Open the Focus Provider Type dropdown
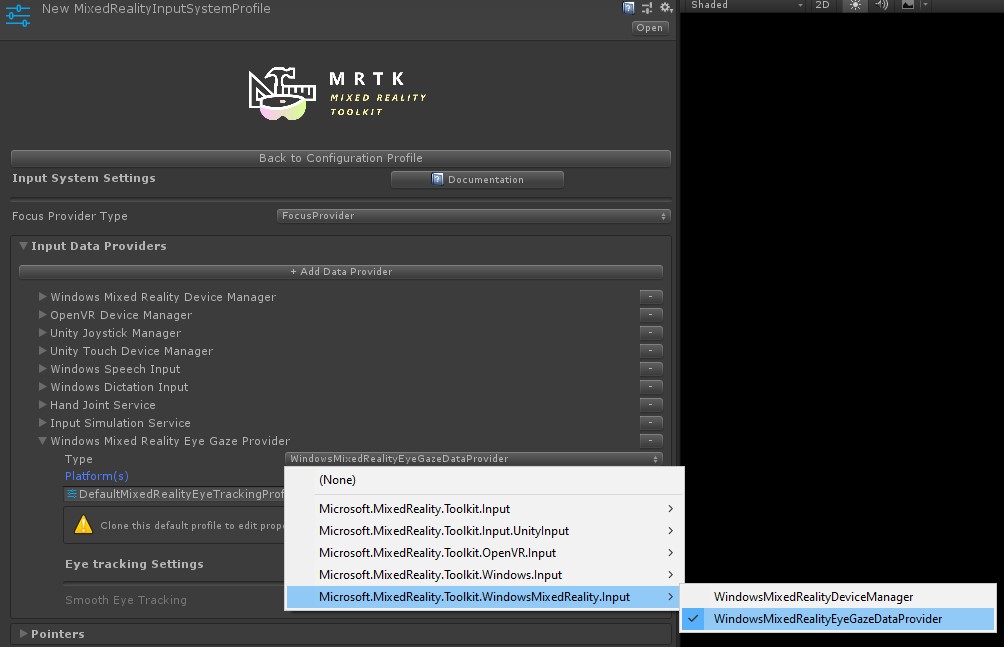This screenshot has width=1004, height=647. point(474,216)
